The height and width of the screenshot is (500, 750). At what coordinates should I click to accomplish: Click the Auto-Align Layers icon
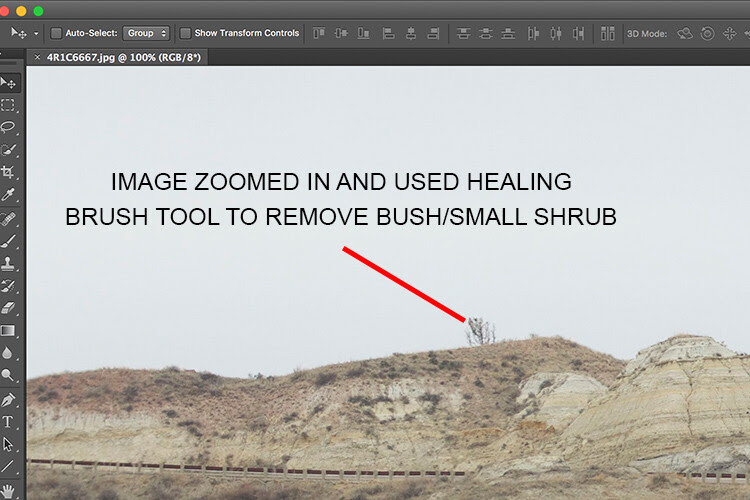607,33
